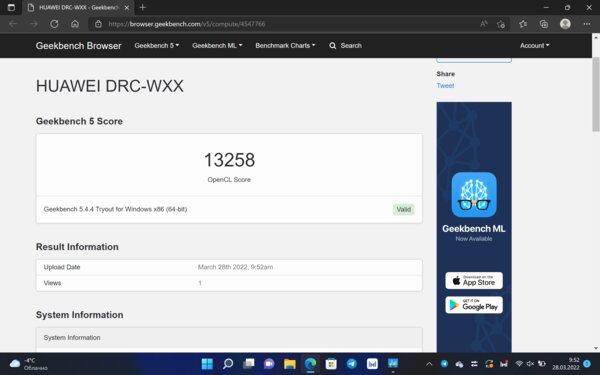The width and height of the screenshot is (600, 375).
Task: Open network Wi-Fi tray icon
Action: (x=519, y=364)
